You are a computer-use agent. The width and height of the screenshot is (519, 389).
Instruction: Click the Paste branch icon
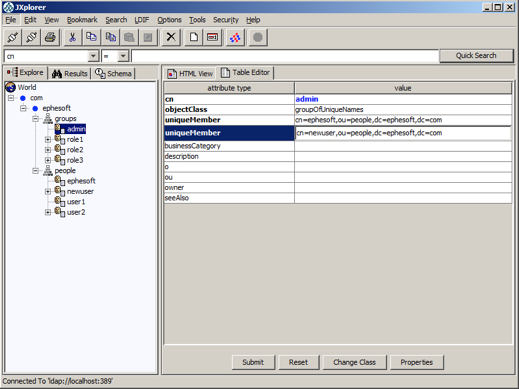(x=110, y=37)
